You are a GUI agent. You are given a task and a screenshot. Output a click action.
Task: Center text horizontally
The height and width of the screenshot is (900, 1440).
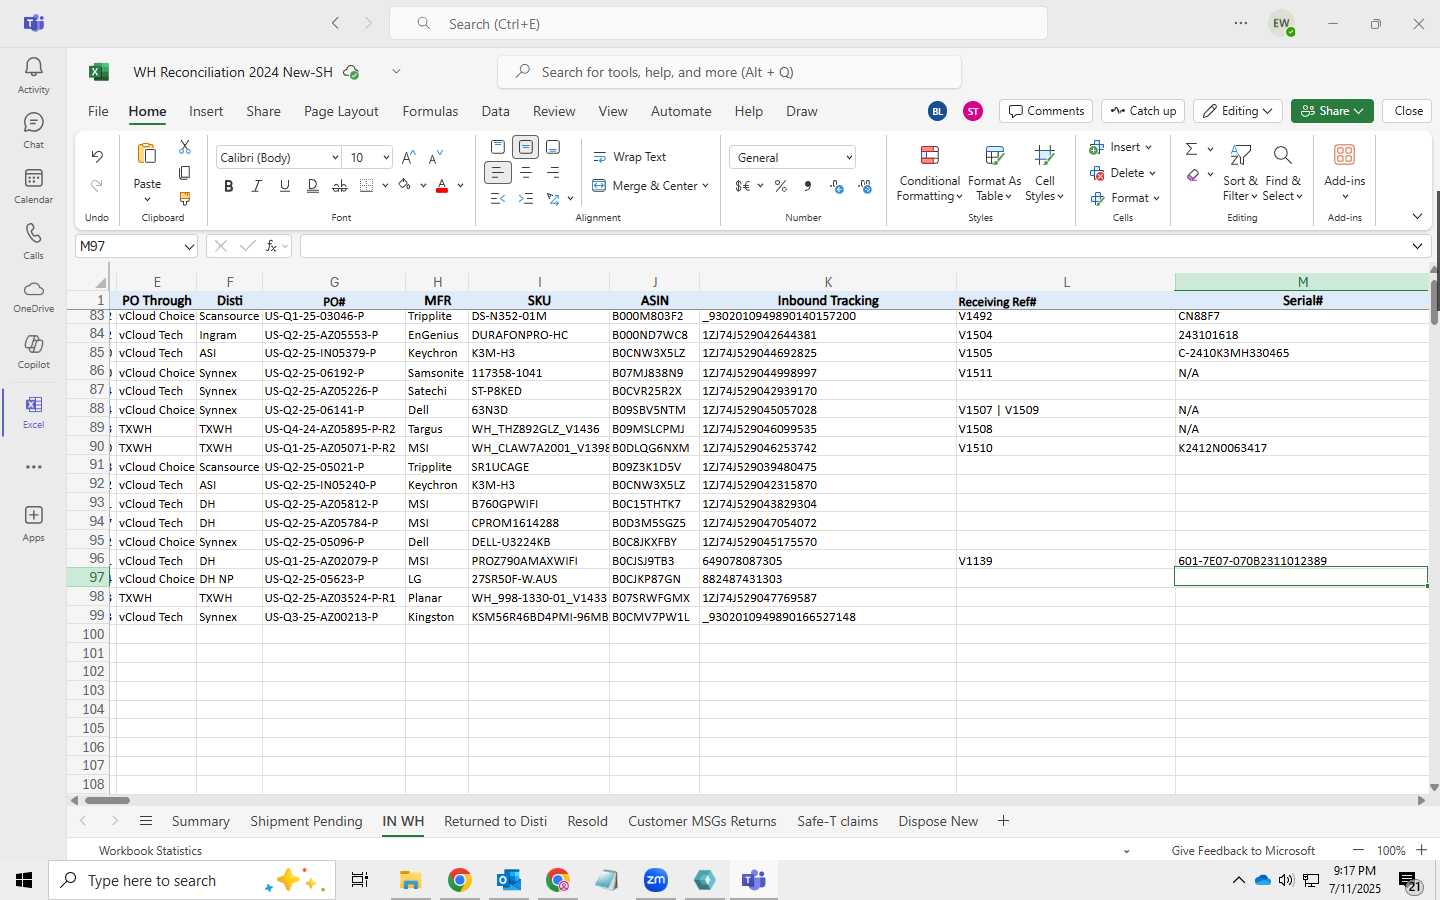point(525,173)
